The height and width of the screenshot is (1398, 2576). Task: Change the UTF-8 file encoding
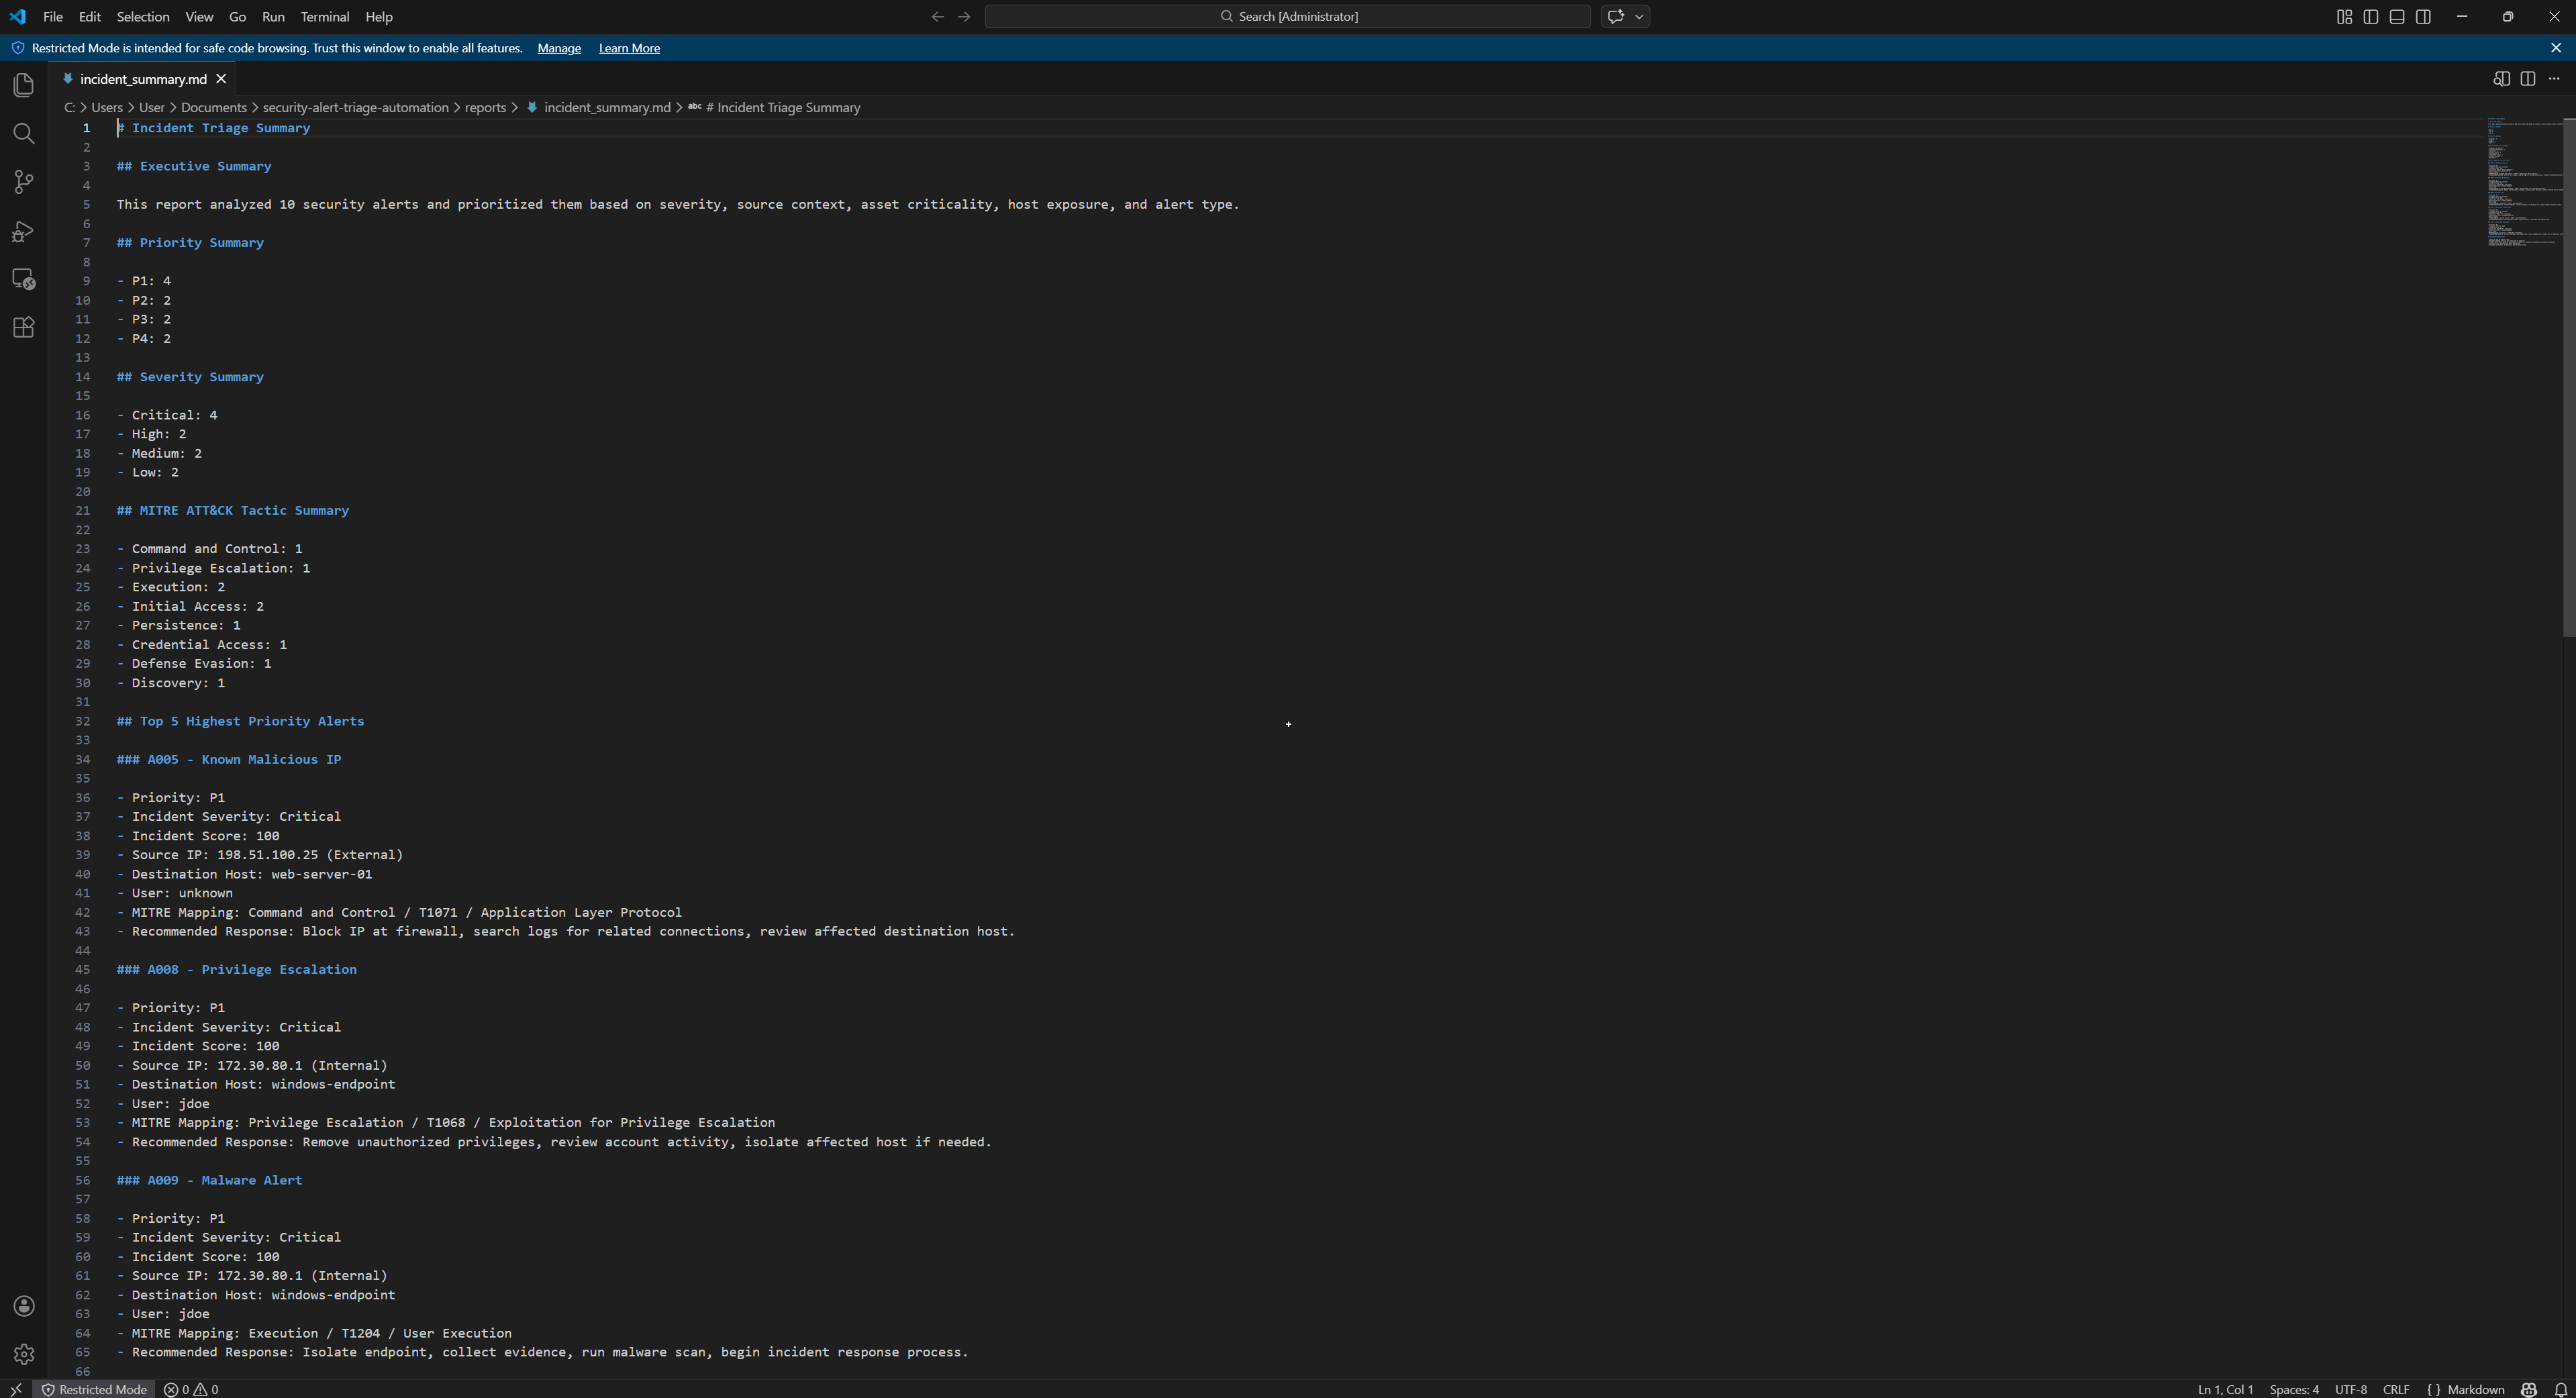click(x=2350, y=1389)
